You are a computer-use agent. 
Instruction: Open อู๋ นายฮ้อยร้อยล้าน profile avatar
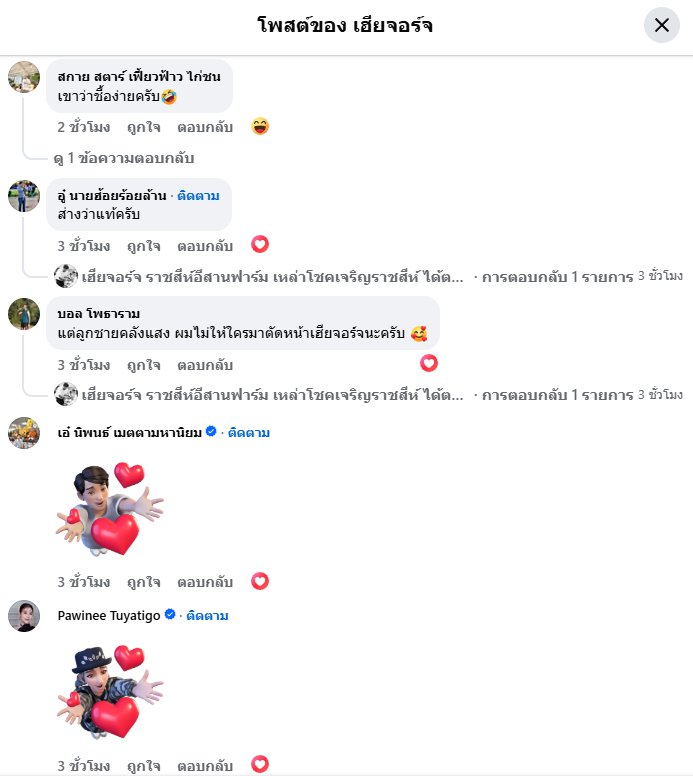[24, 196]
